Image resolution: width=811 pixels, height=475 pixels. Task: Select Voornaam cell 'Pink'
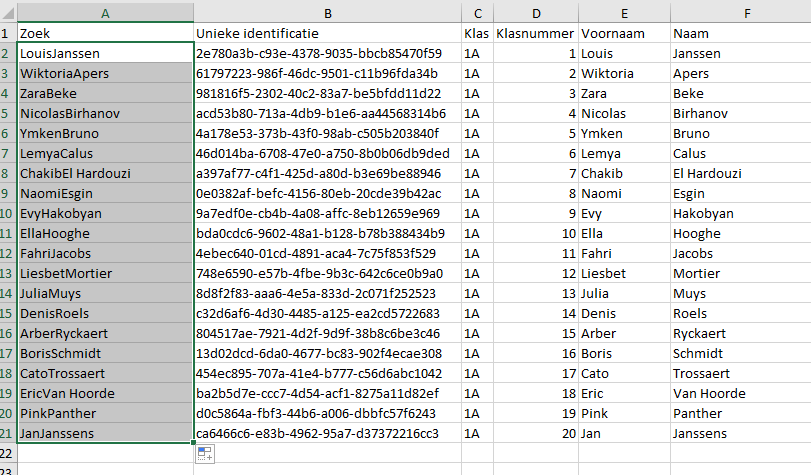pos(624,413)
